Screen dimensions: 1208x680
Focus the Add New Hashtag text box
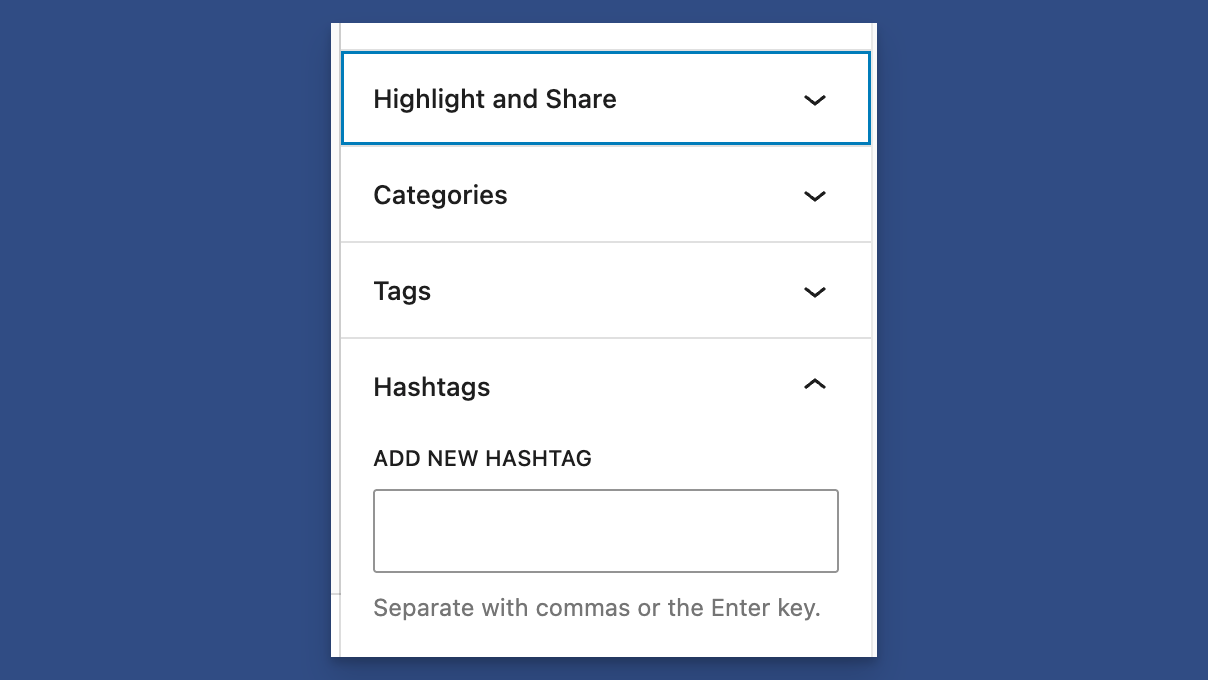pyautogui.click(x=605, y=531)
